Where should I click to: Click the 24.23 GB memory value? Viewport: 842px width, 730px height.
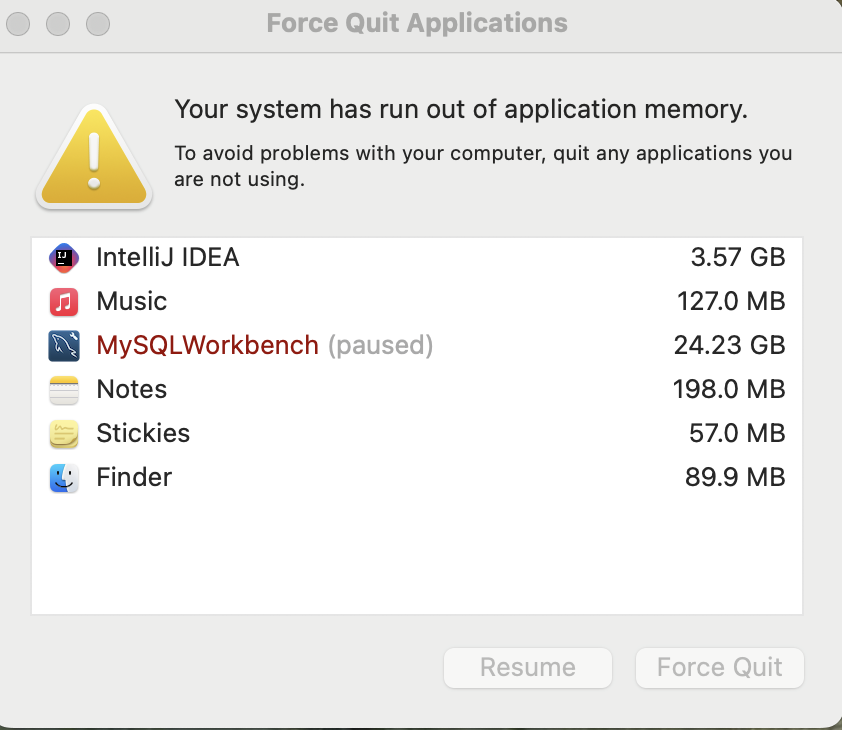(729, 346)
